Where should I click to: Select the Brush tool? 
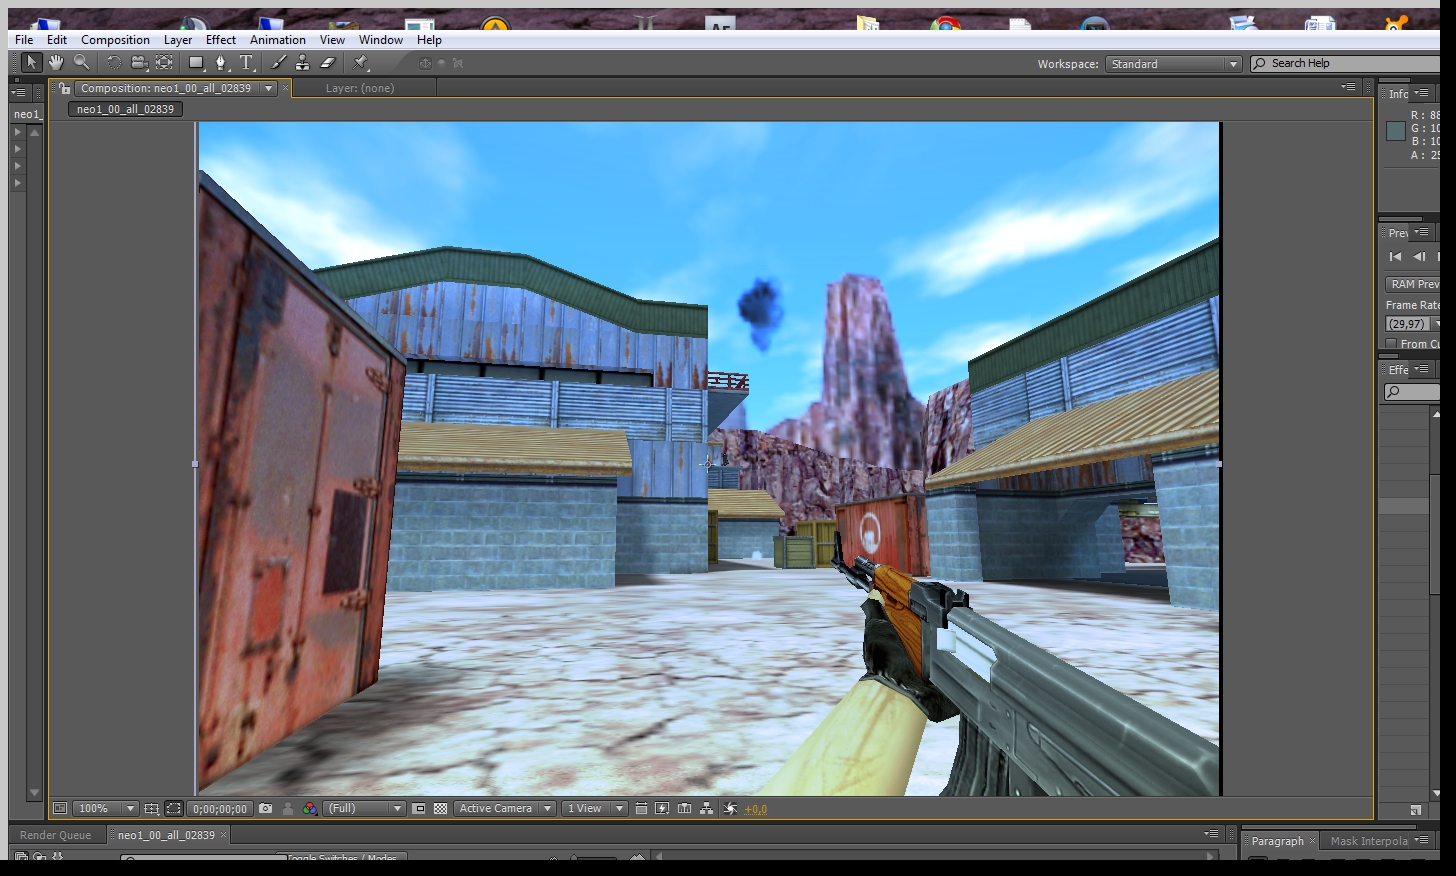278,63
